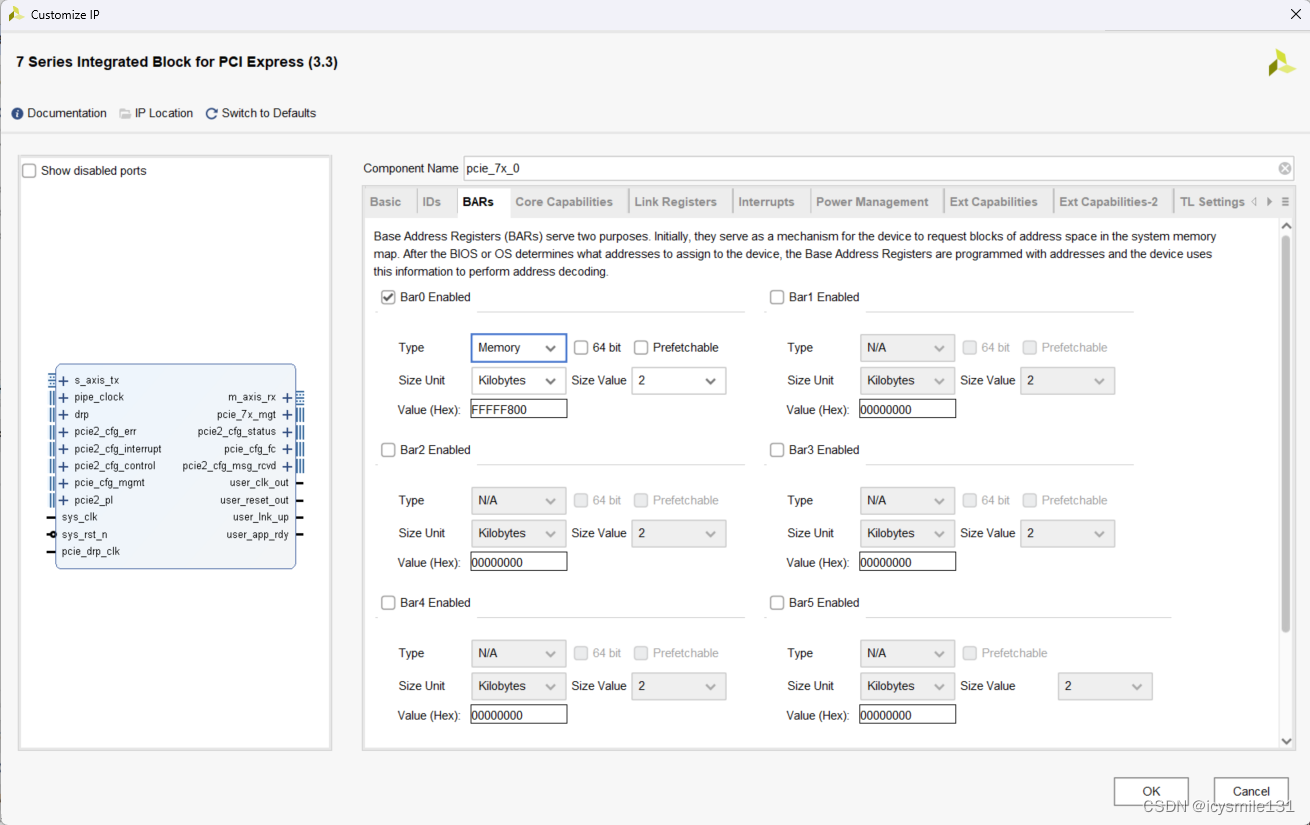Enable Bar0 64 bit checkbox

[581, 348]
